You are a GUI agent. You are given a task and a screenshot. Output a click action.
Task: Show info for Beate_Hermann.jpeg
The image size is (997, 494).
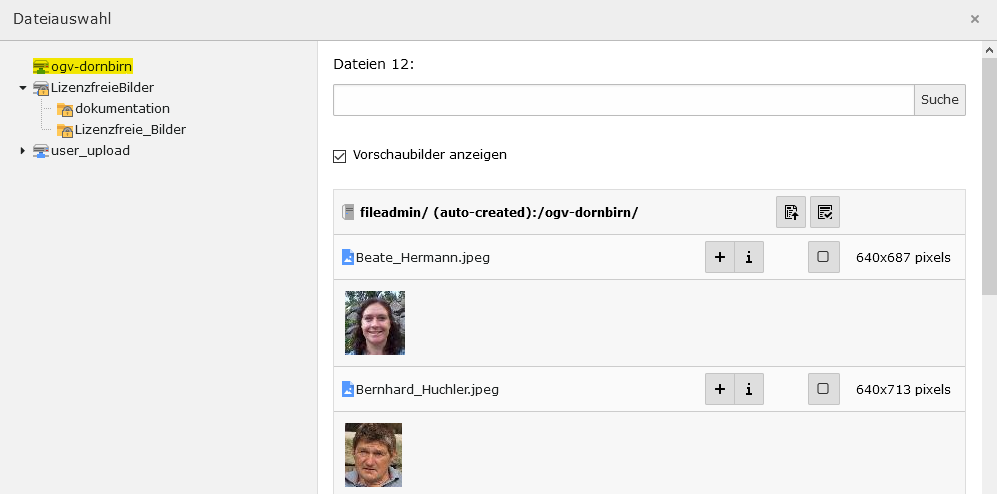pyautogui.click(x=749, y=257)
